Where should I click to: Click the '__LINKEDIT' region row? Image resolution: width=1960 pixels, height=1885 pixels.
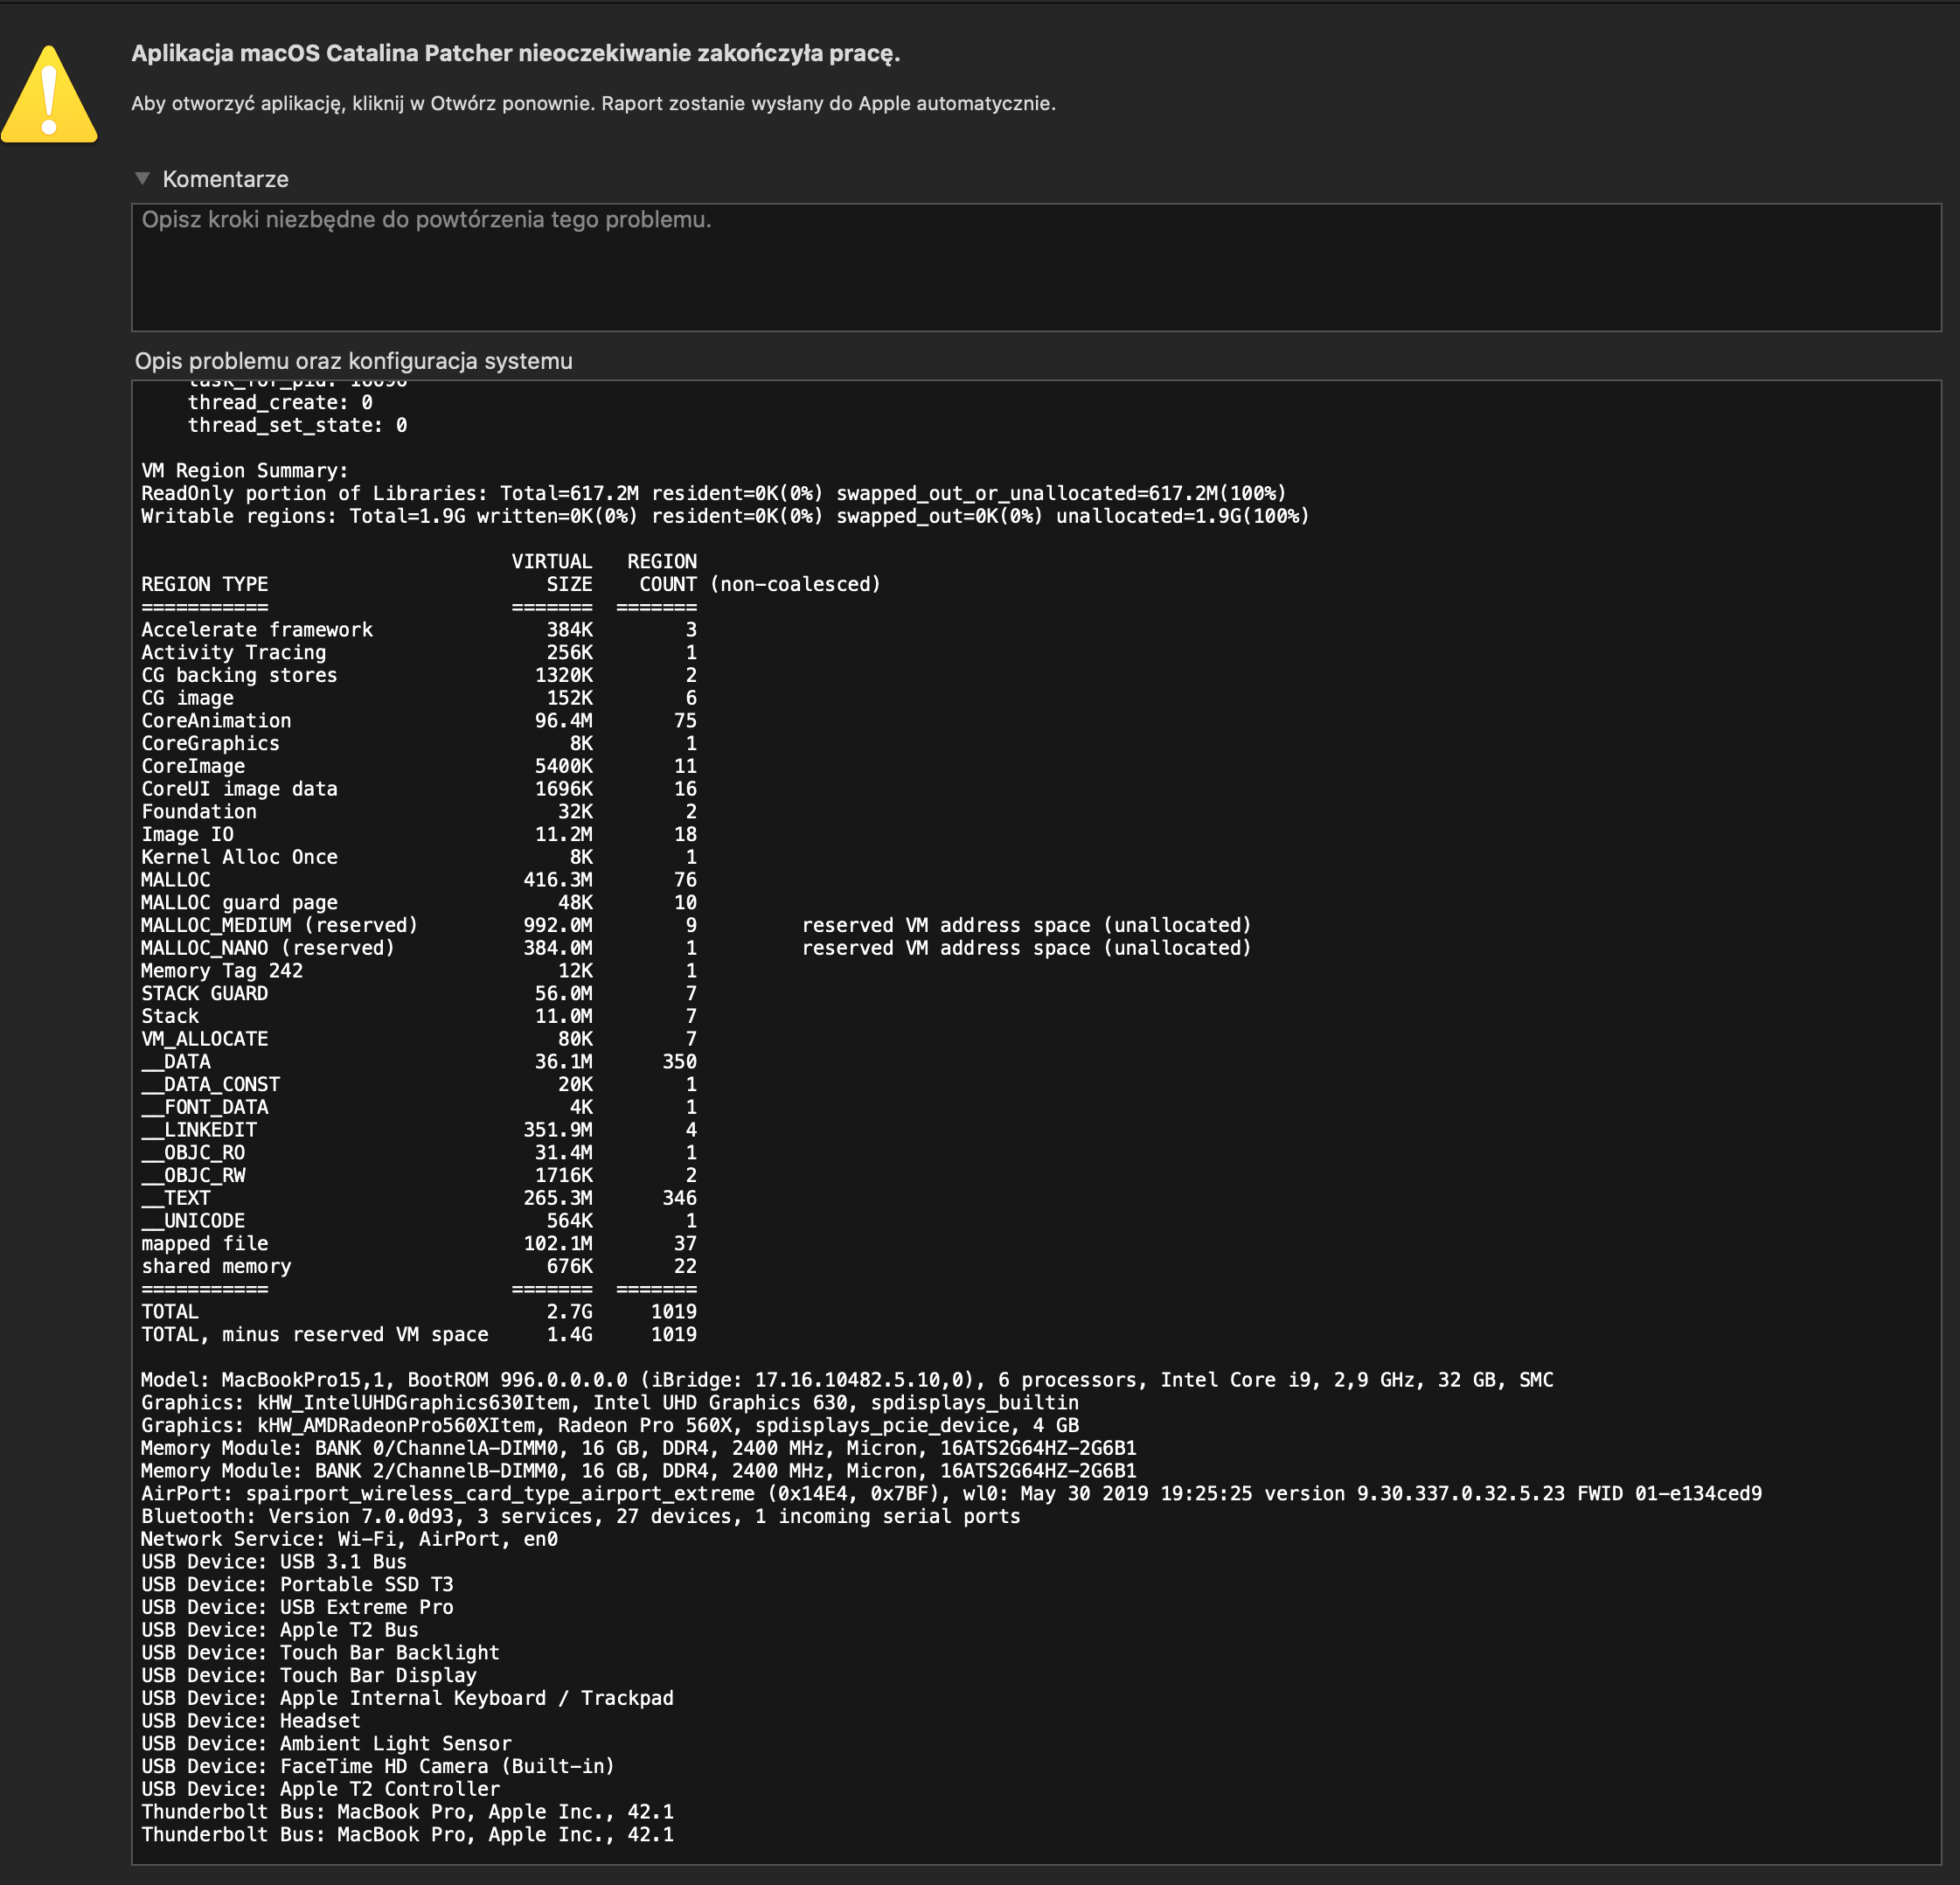199,1130
